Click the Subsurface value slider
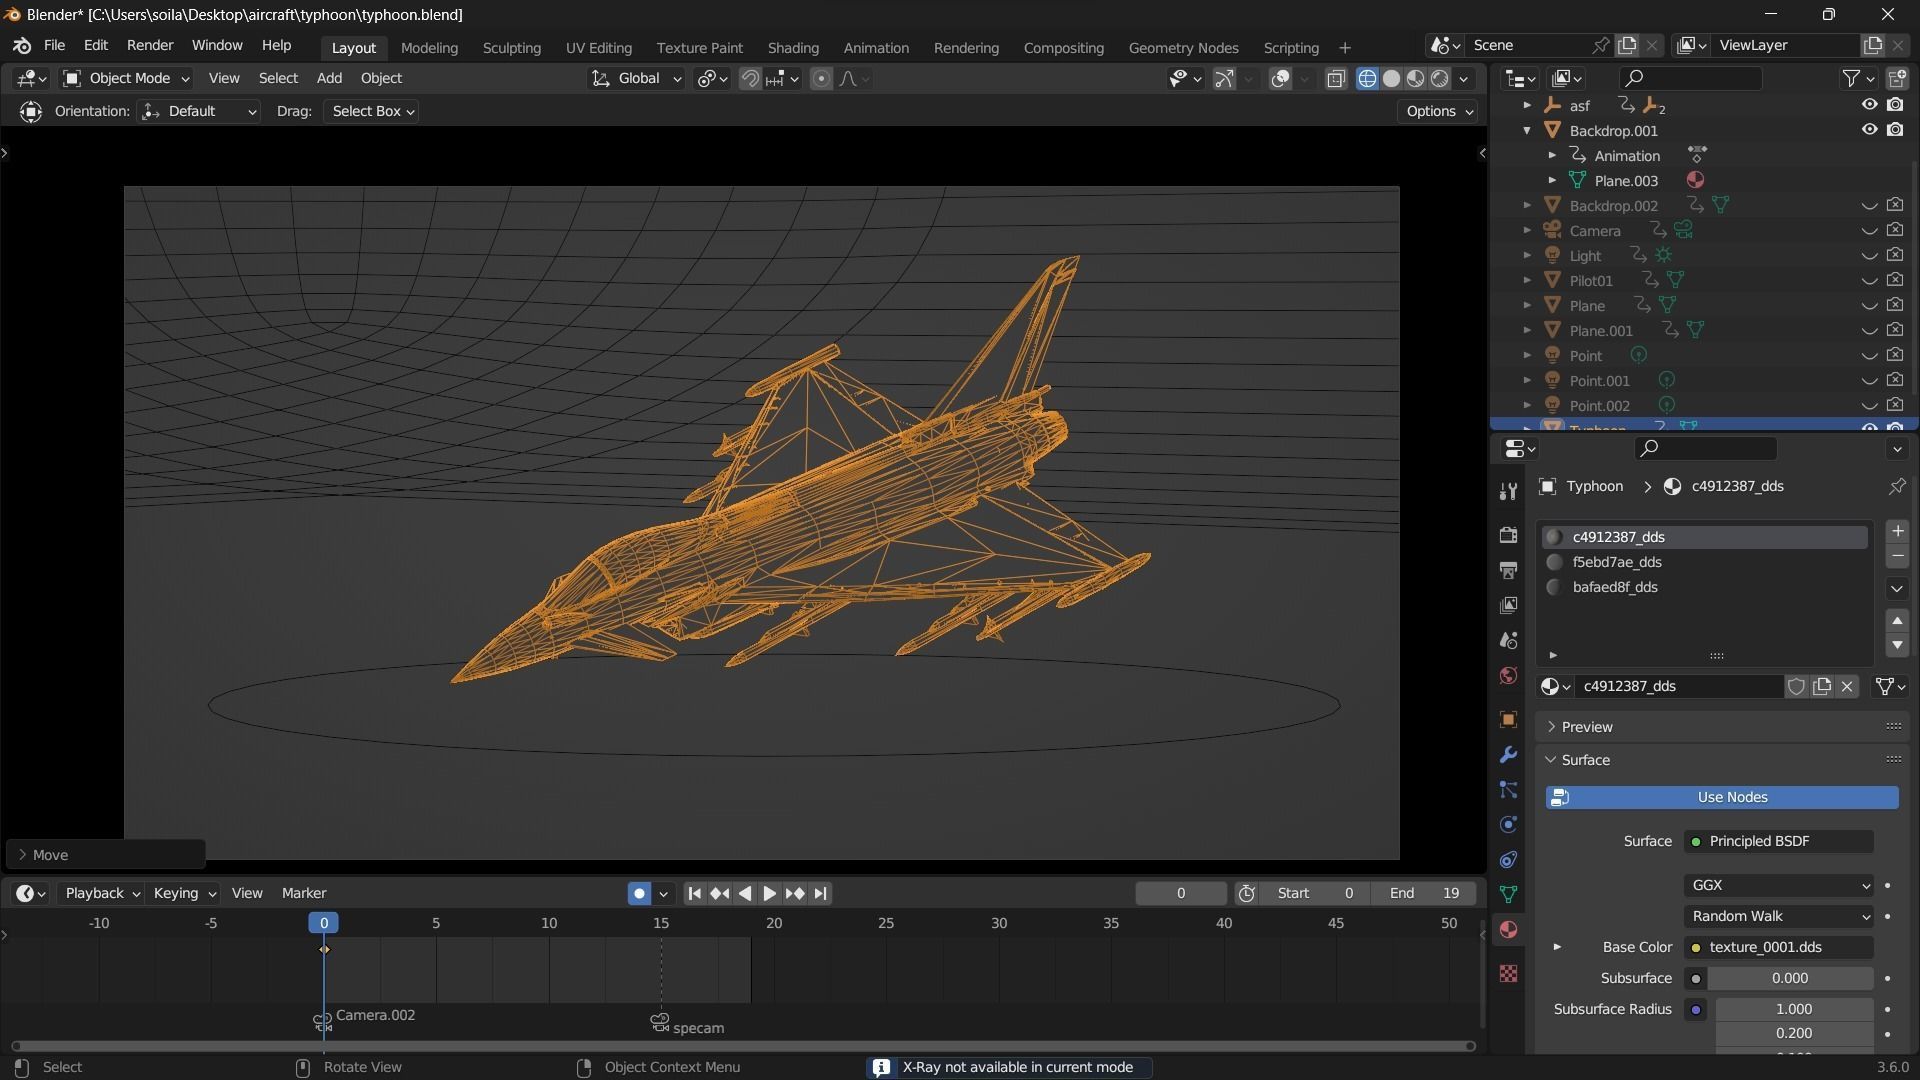 (1789, 978)
